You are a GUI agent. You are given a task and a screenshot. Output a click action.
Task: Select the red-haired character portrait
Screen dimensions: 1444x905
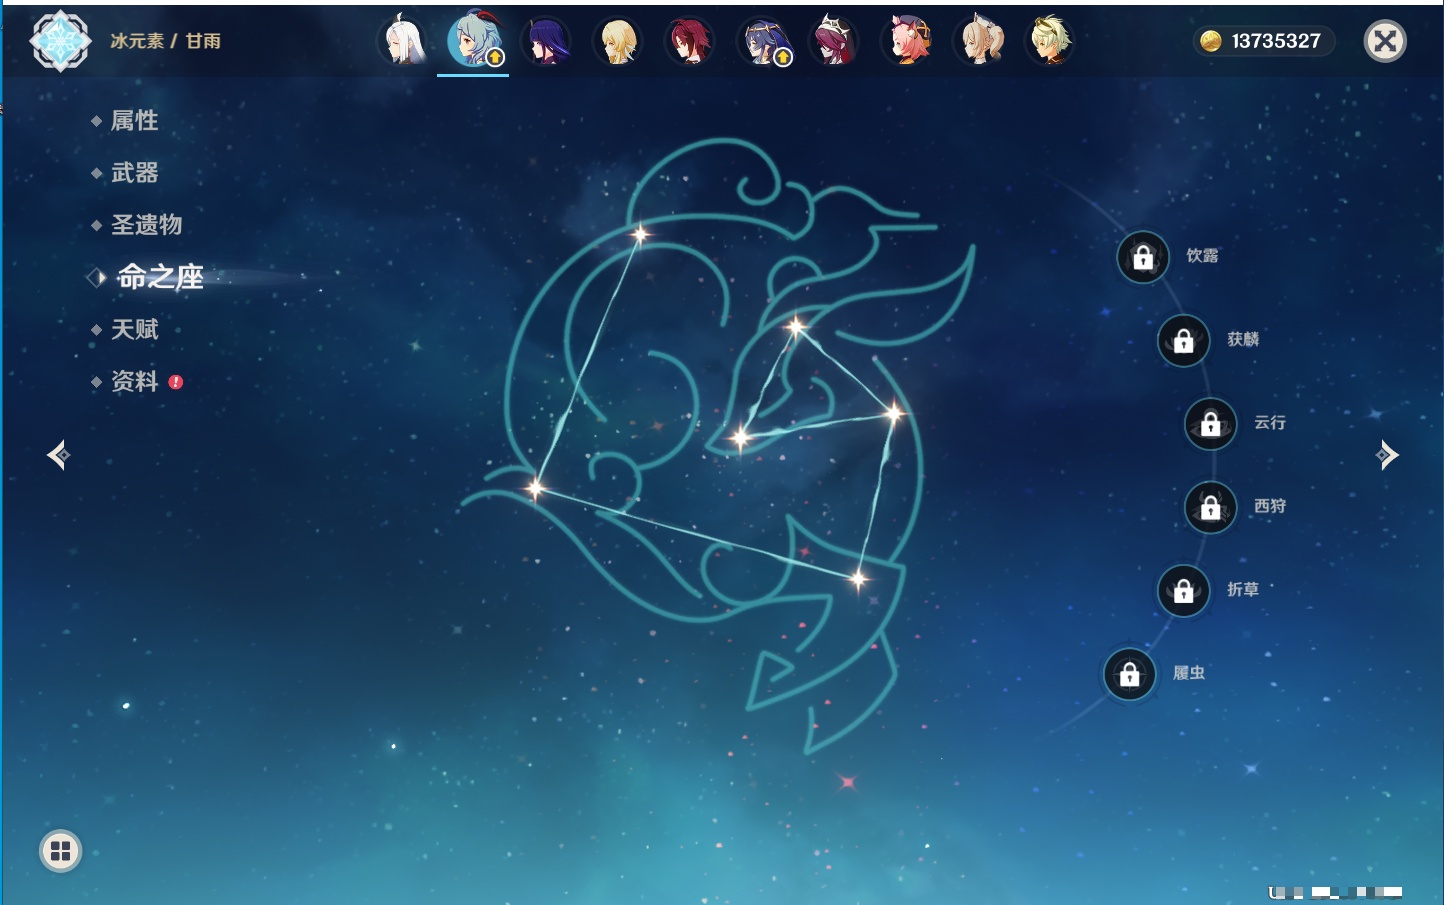690,41
